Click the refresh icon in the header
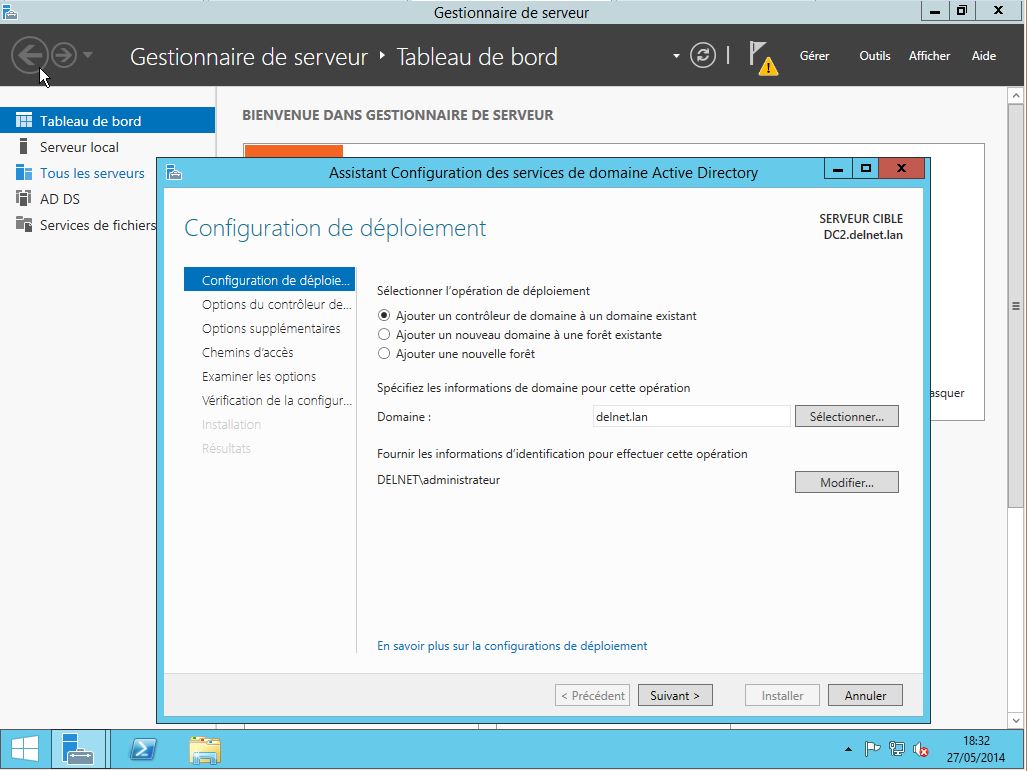1027x771 pixels. [703, 56]
